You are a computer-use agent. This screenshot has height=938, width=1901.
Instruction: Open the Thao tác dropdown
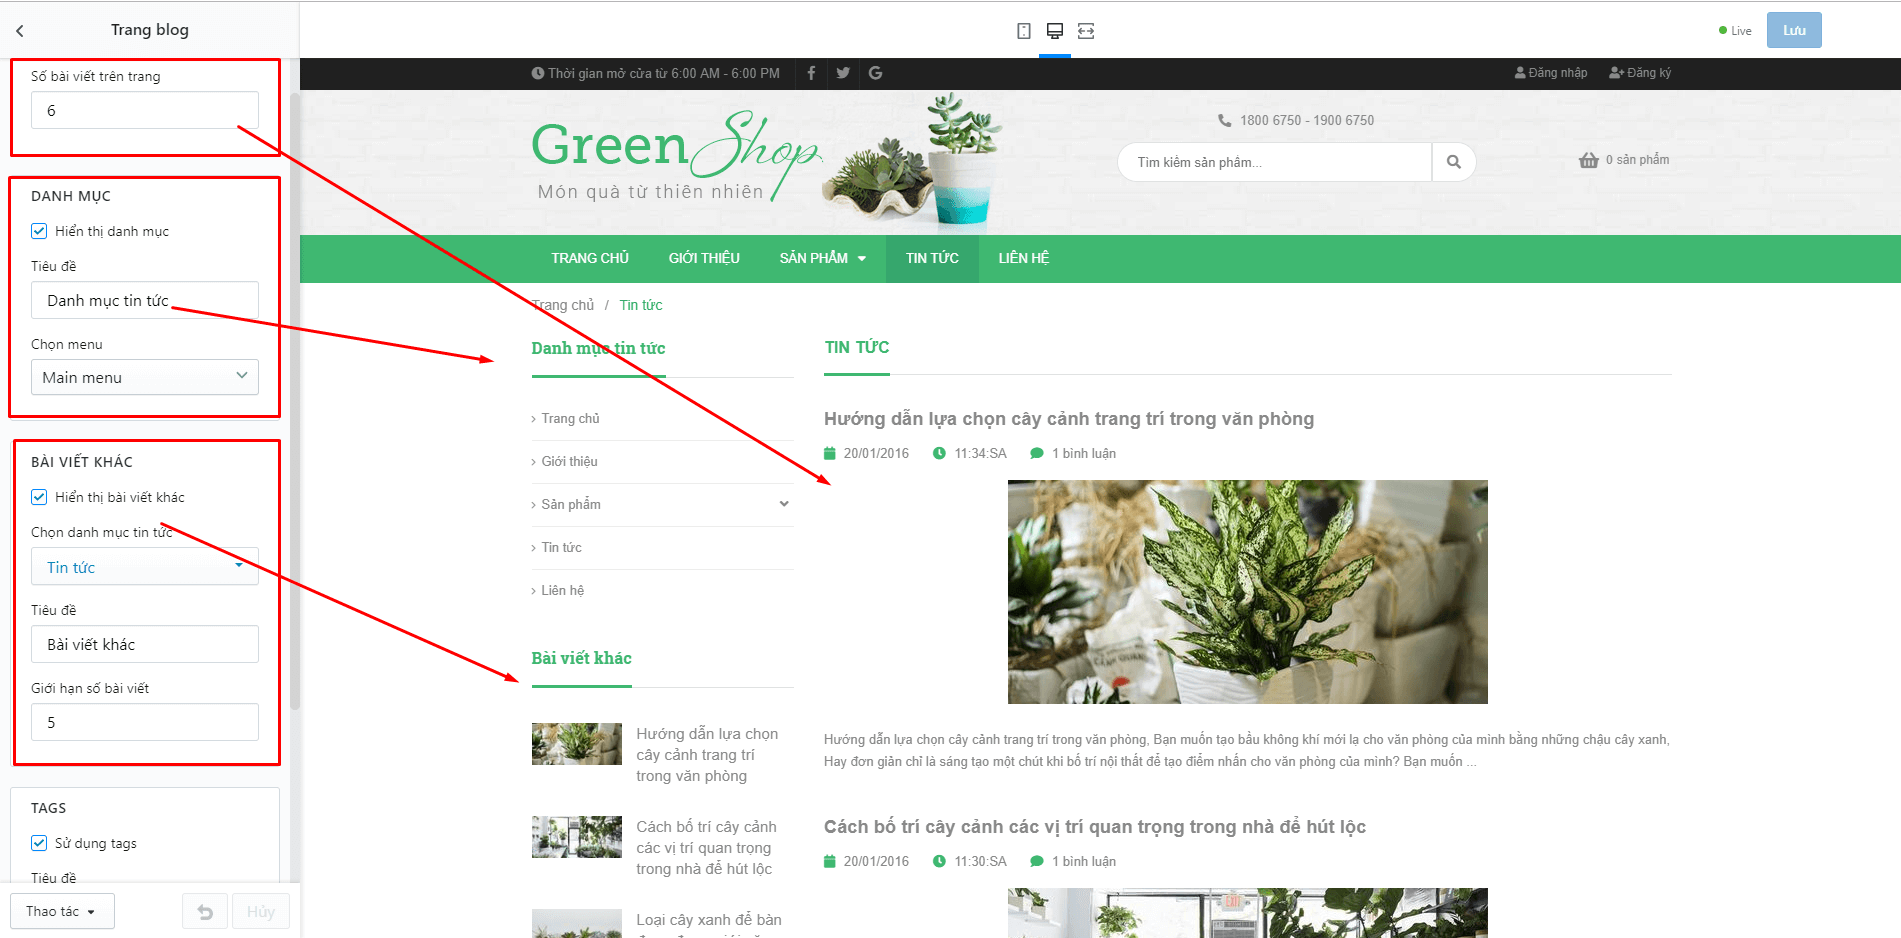(62, 912)
